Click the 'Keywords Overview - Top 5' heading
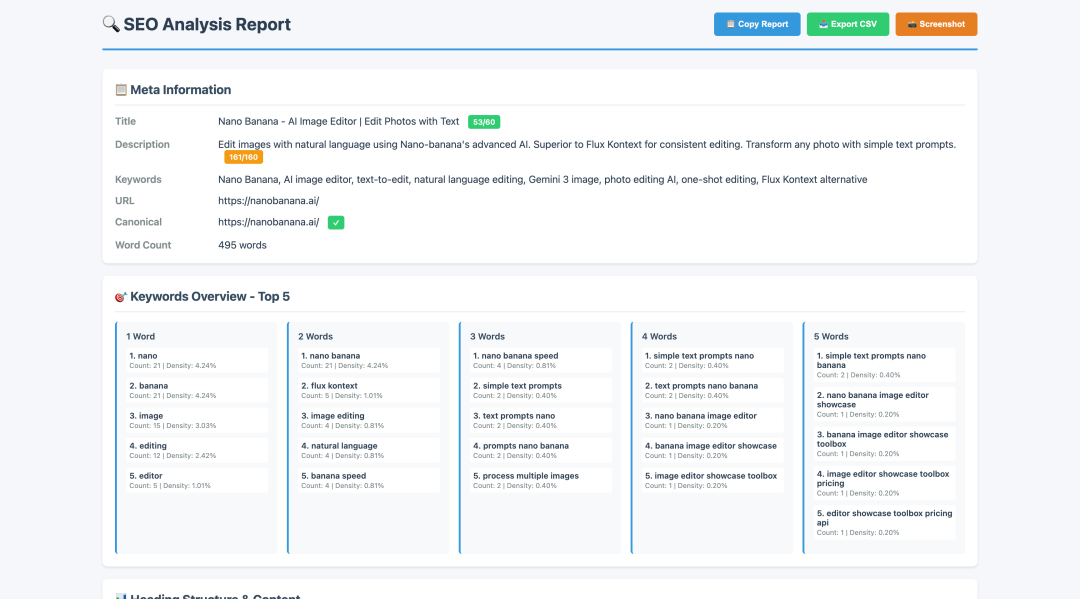Viewport: 1080px width, 599px height. click(210, 297)
